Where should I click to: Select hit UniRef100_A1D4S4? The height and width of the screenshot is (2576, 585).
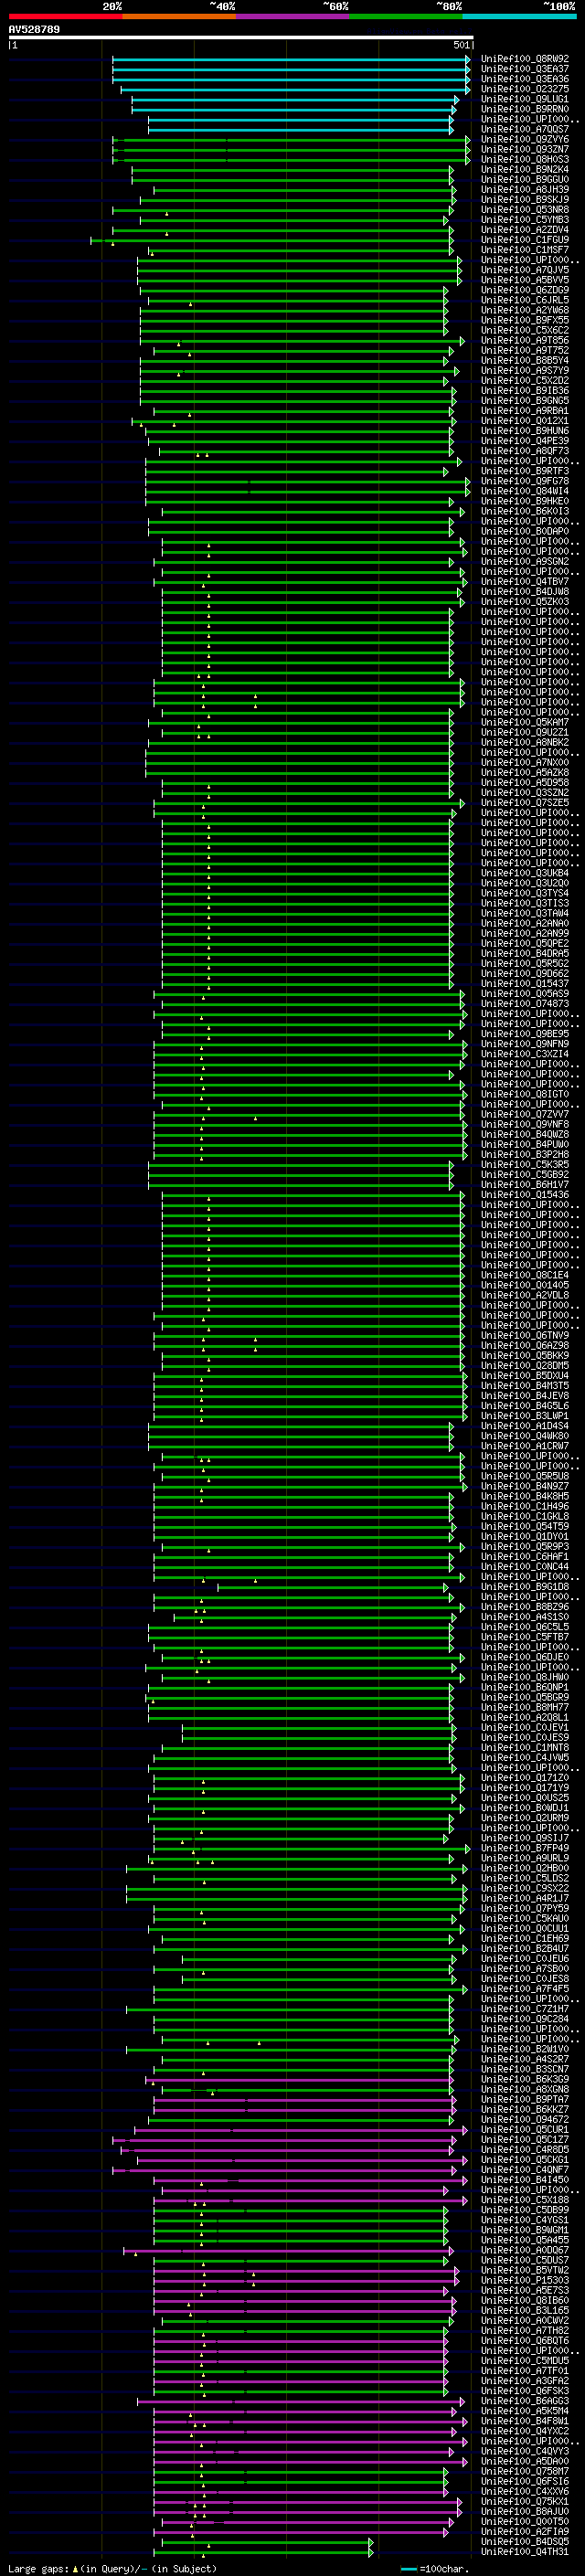coord(525,1426)
